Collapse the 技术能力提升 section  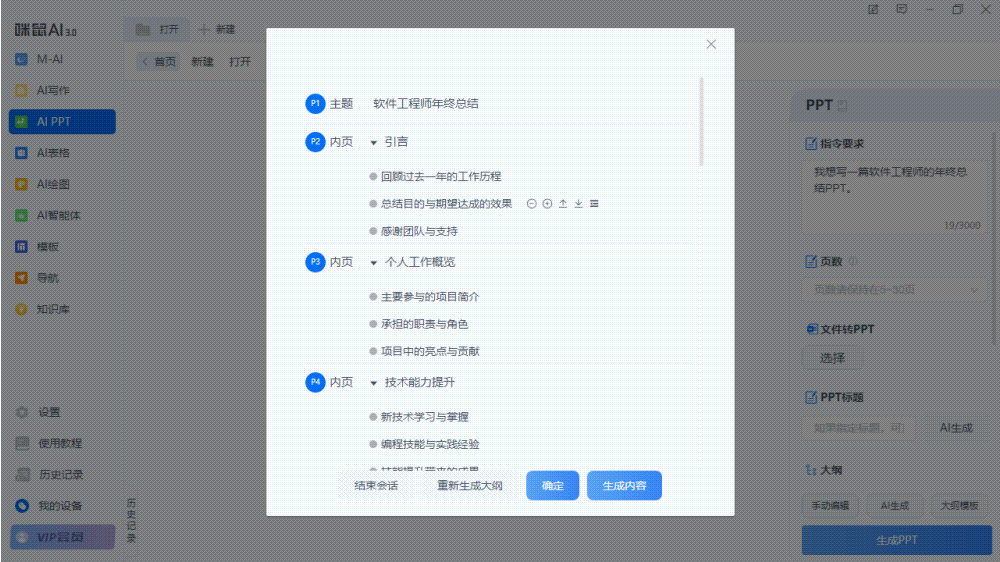(x=374, y=383)
